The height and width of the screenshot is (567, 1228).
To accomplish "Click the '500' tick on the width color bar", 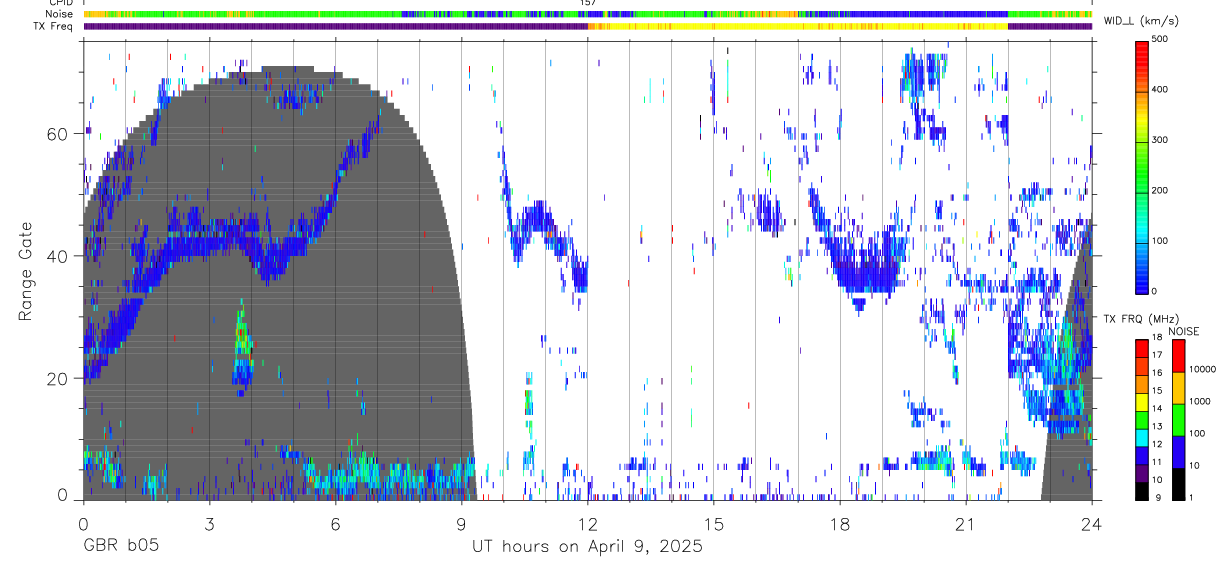I will coord(1162,40).
